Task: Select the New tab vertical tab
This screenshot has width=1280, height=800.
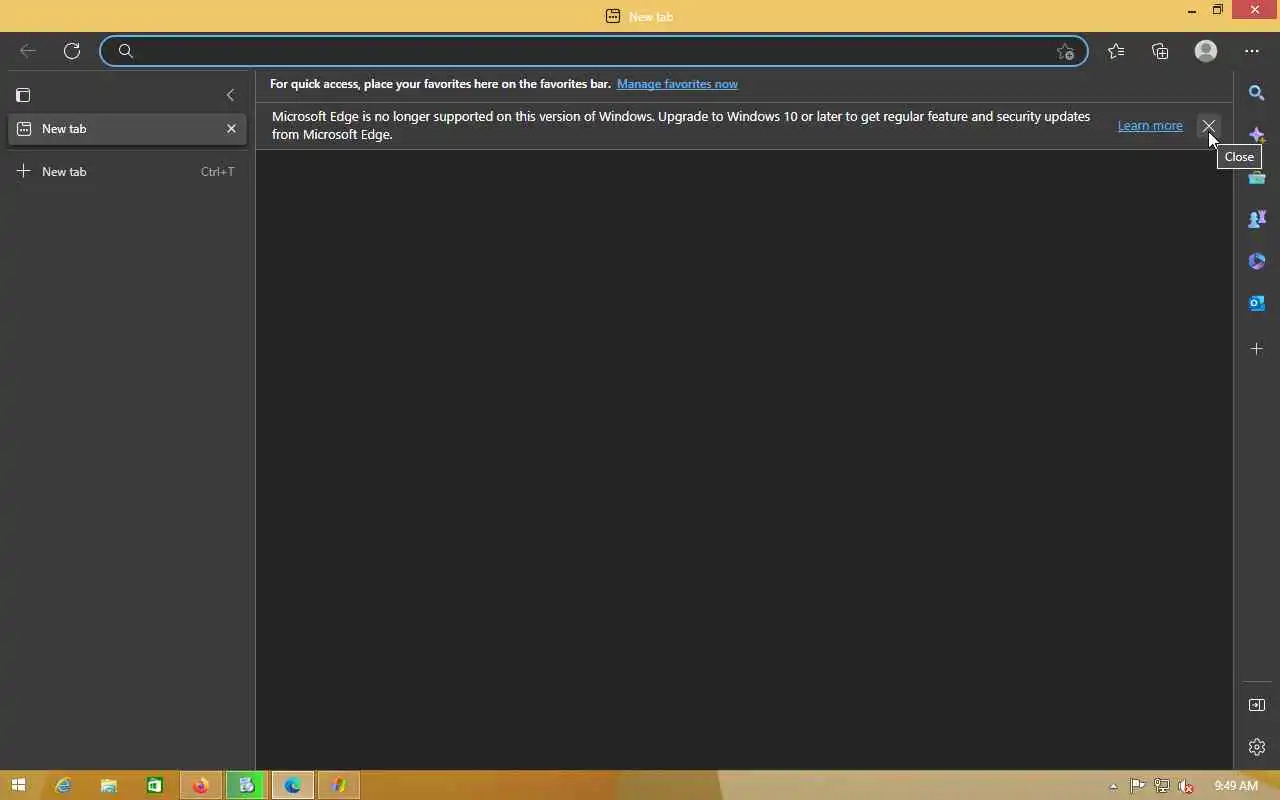Action: pyautogui.click(x=127, y=129)
